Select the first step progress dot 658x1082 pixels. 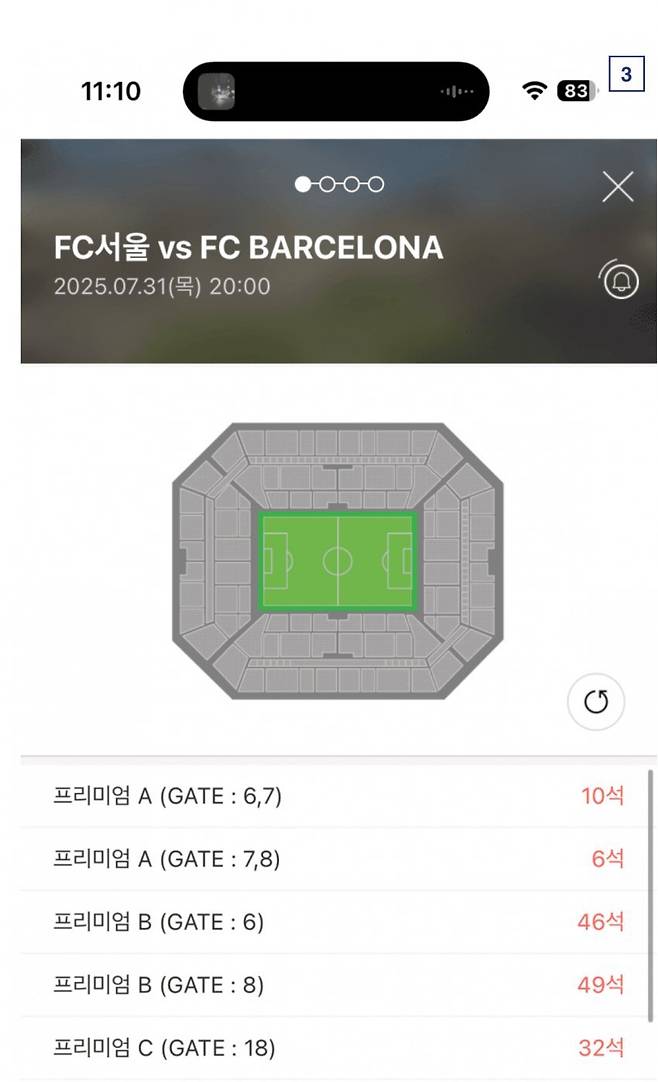click(303, 184)
